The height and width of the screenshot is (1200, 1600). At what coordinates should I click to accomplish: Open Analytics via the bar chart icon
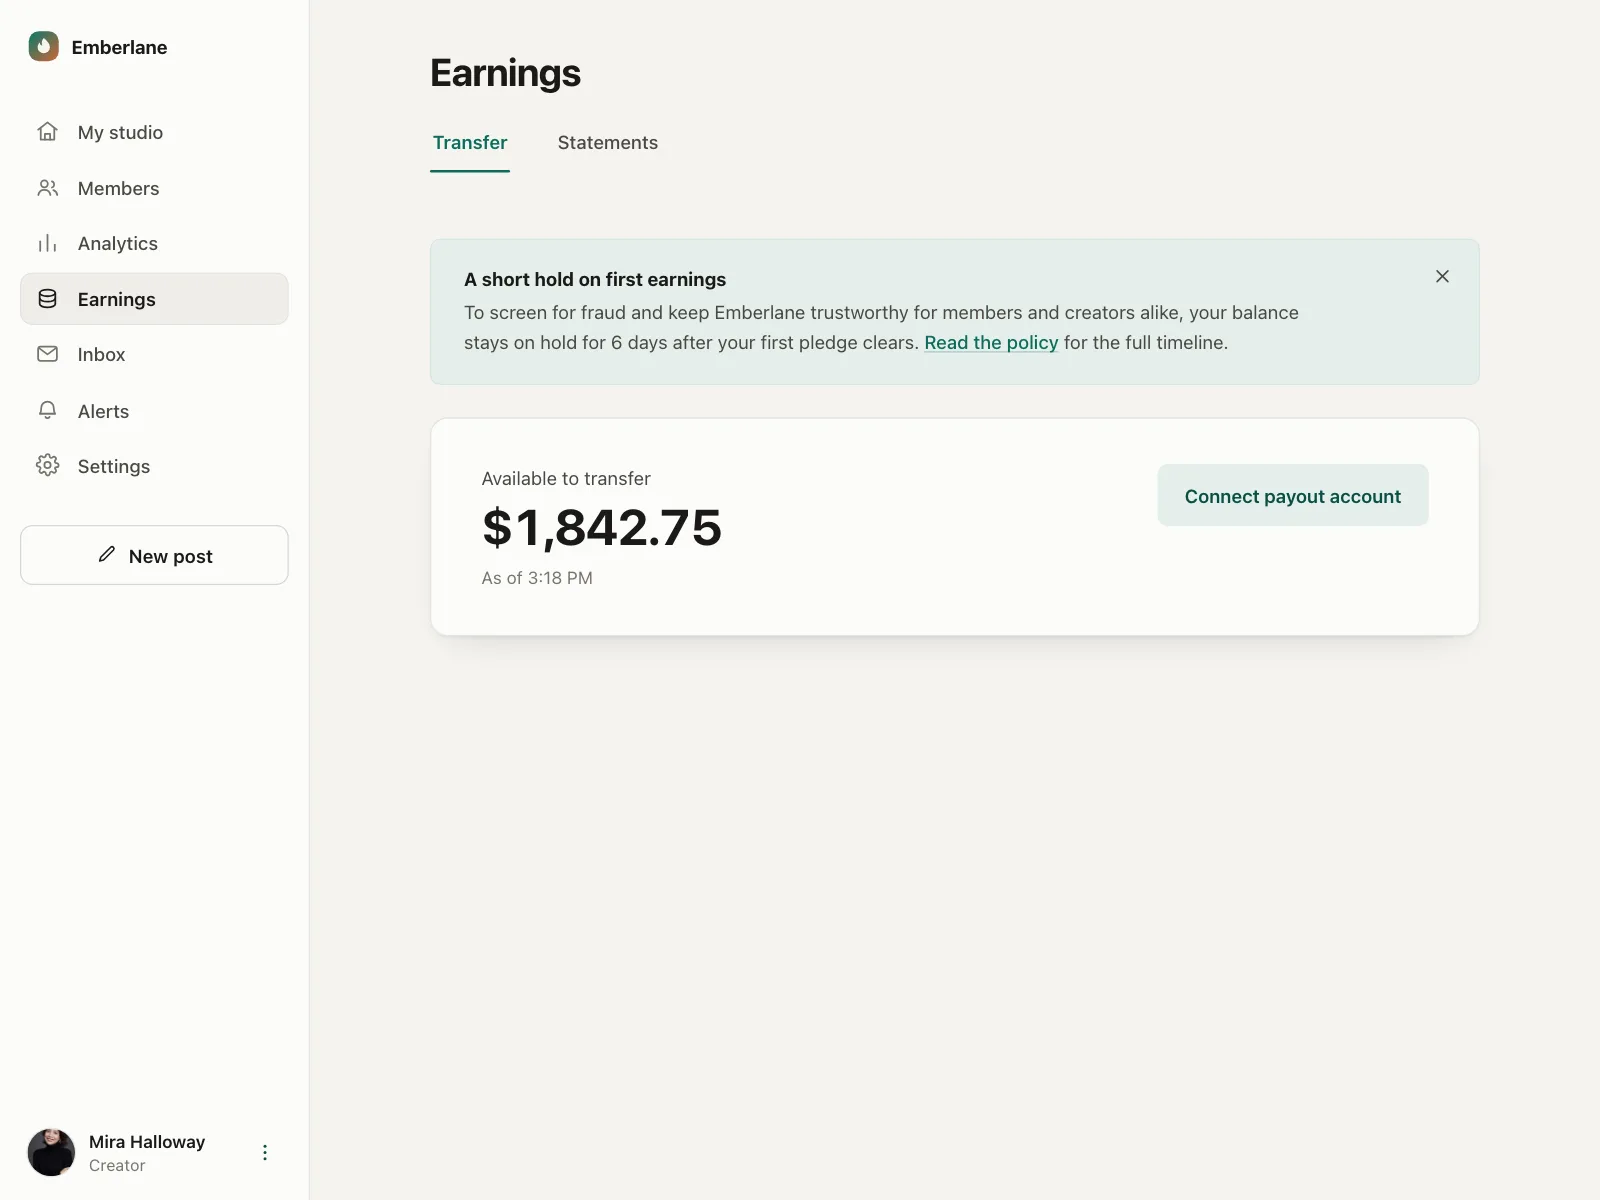tap(47, 243)
